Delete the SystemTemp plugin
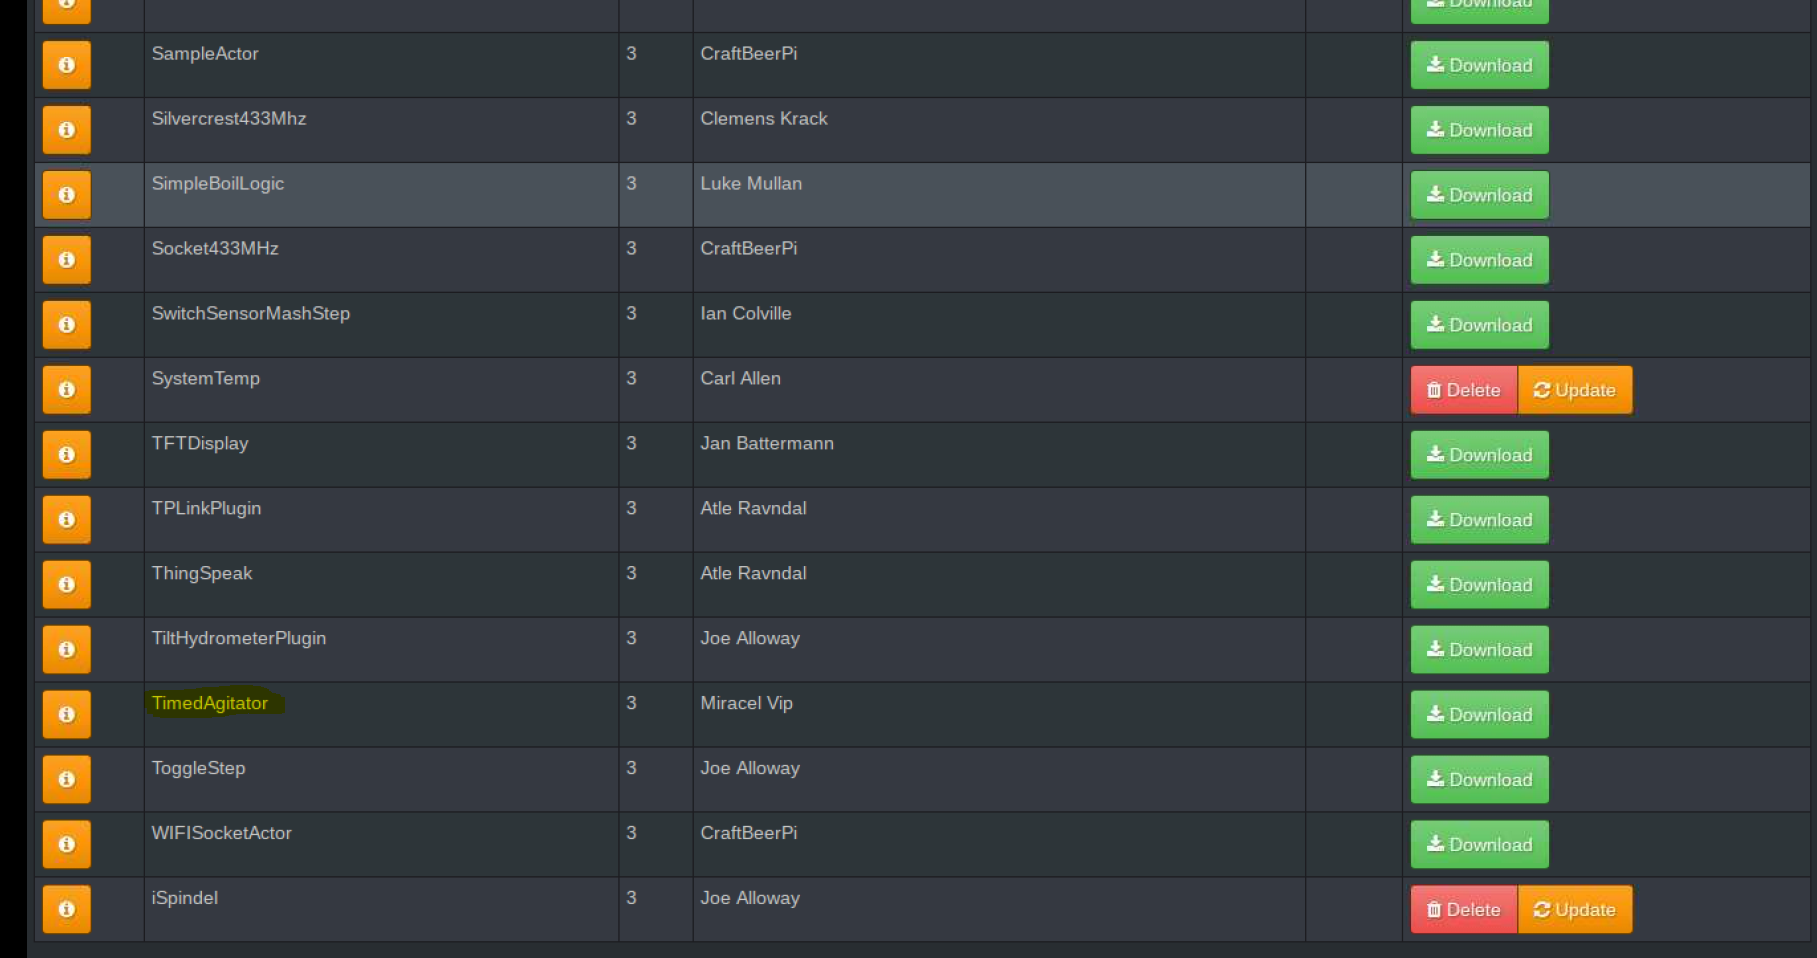 (x=1463, y=390)
